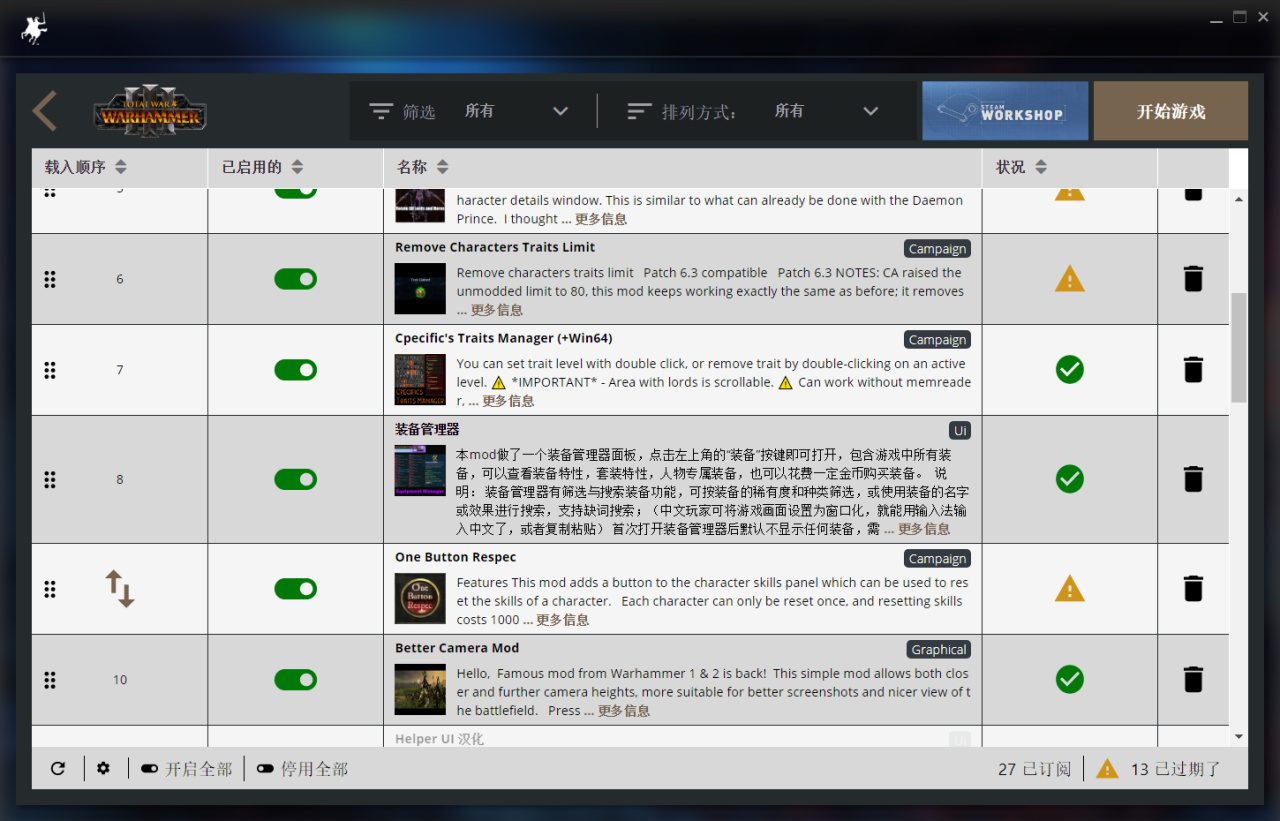Switch off the 装备管理器 mod
This screenshot has height=821, width=1280.
click(x=295, y=479)
